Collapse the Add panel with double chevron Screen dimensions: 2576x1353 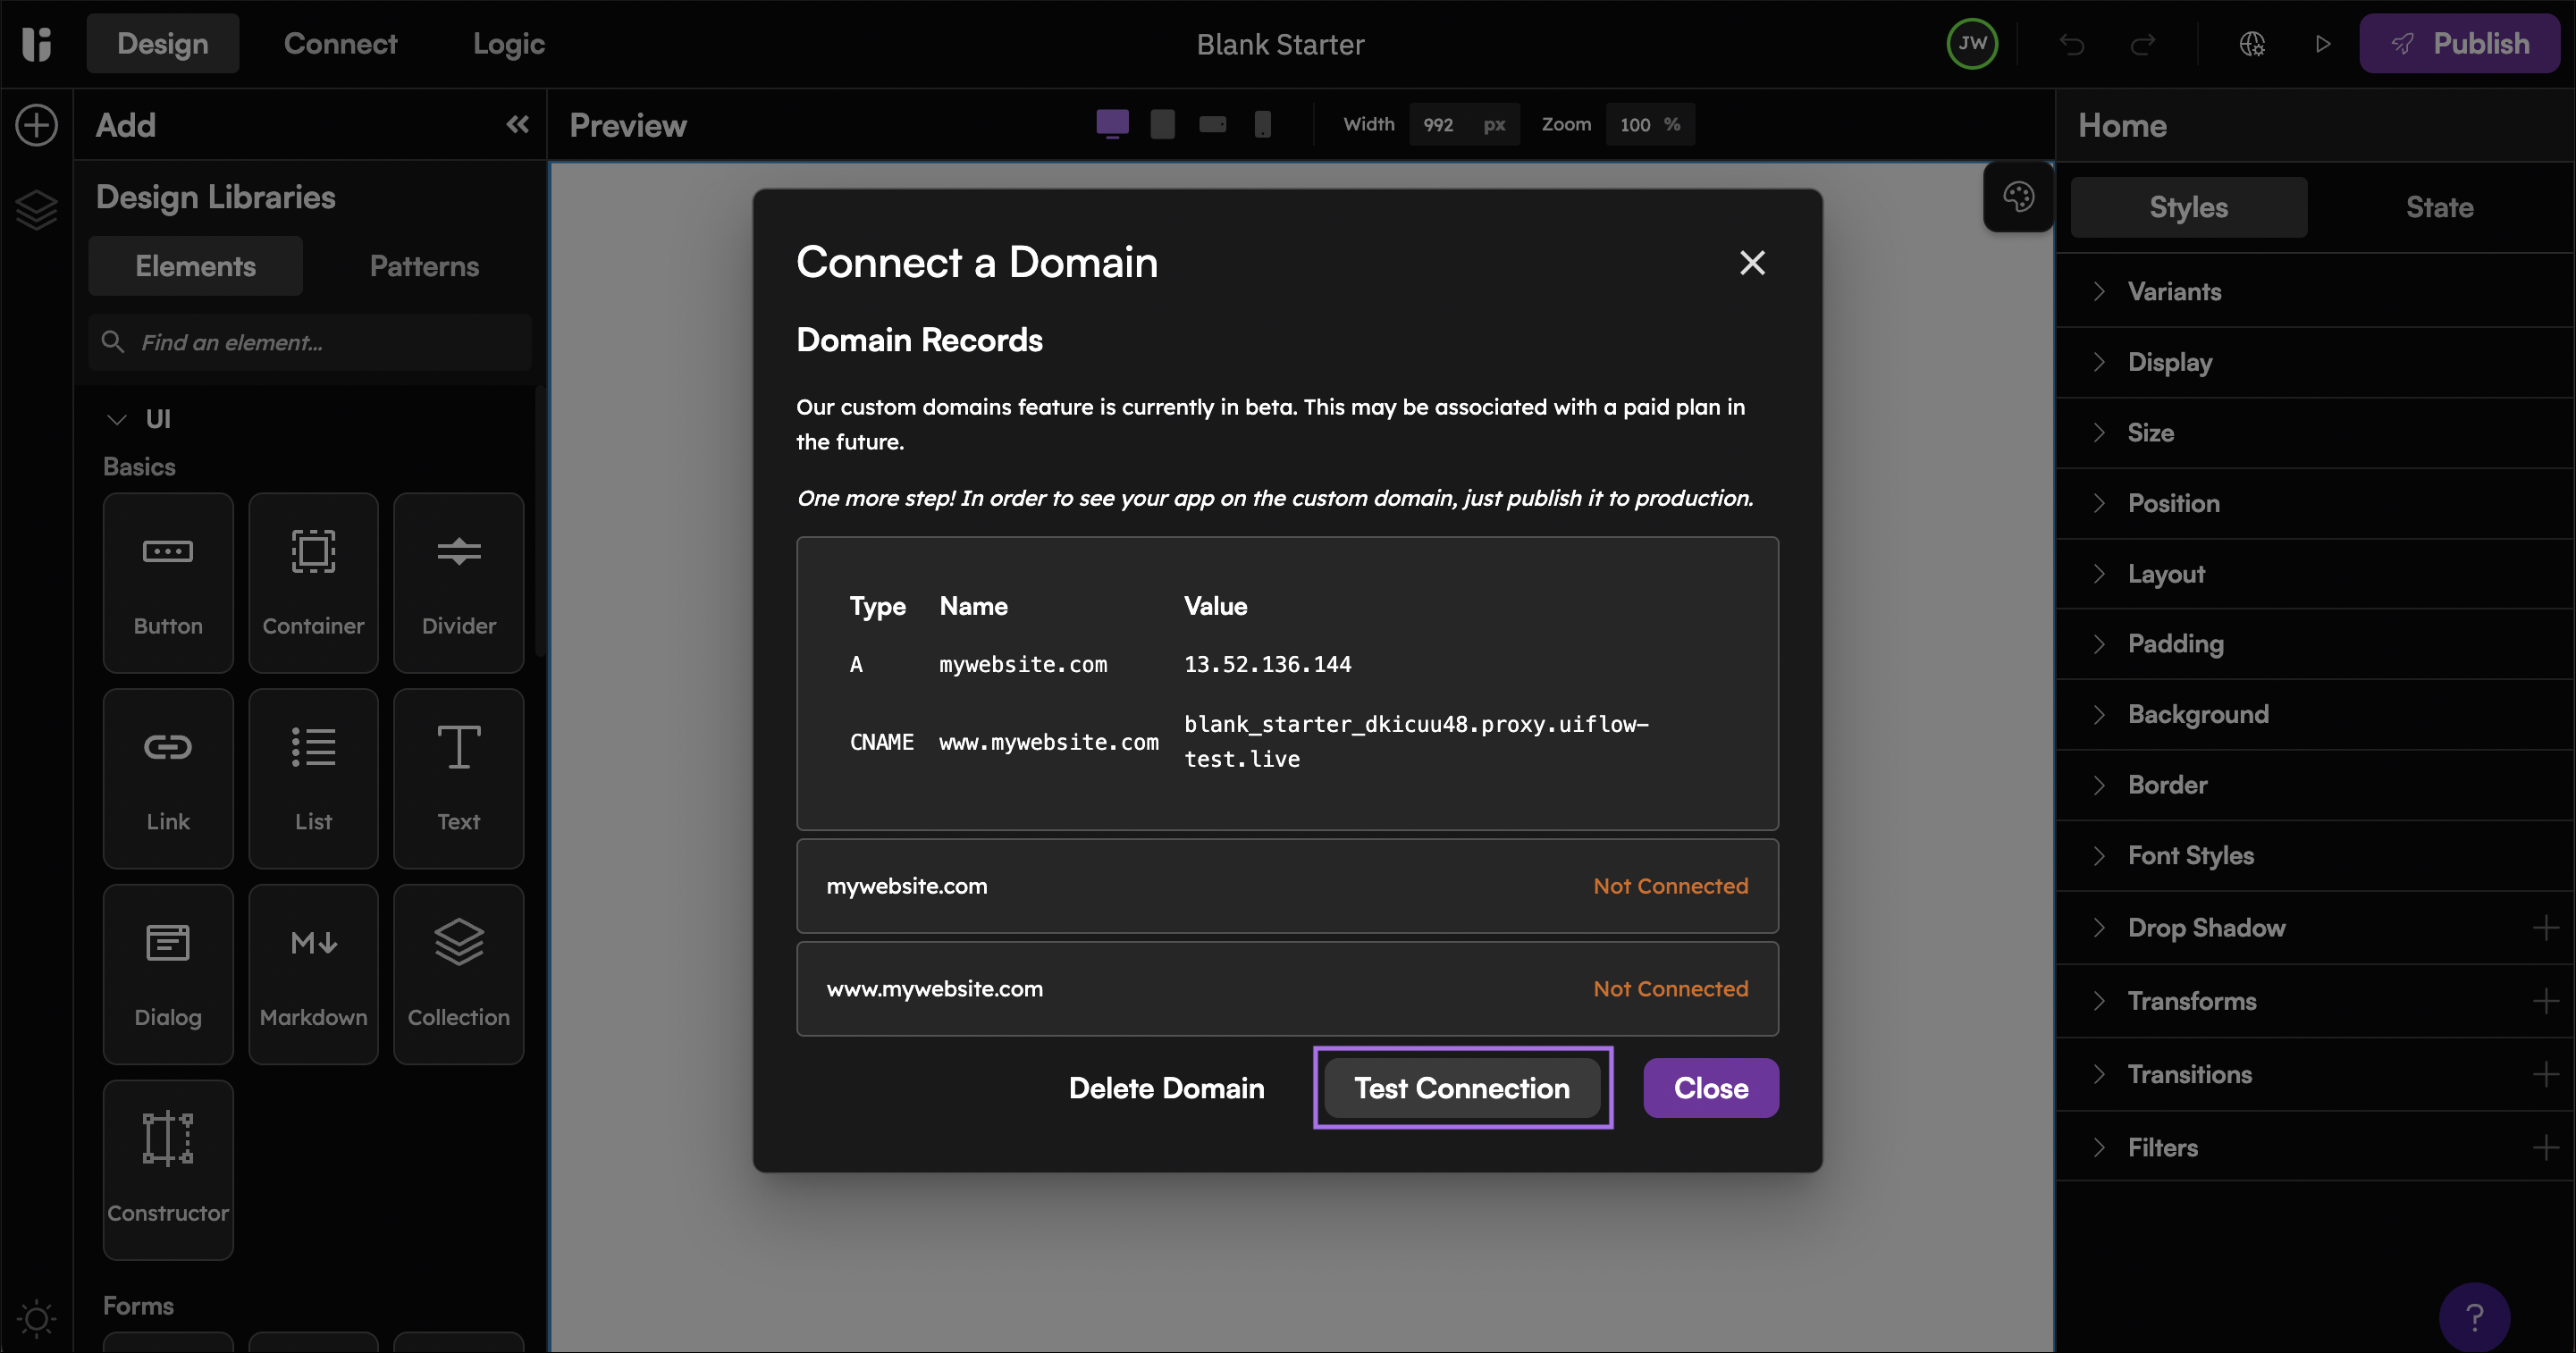[x=517, y=124]
